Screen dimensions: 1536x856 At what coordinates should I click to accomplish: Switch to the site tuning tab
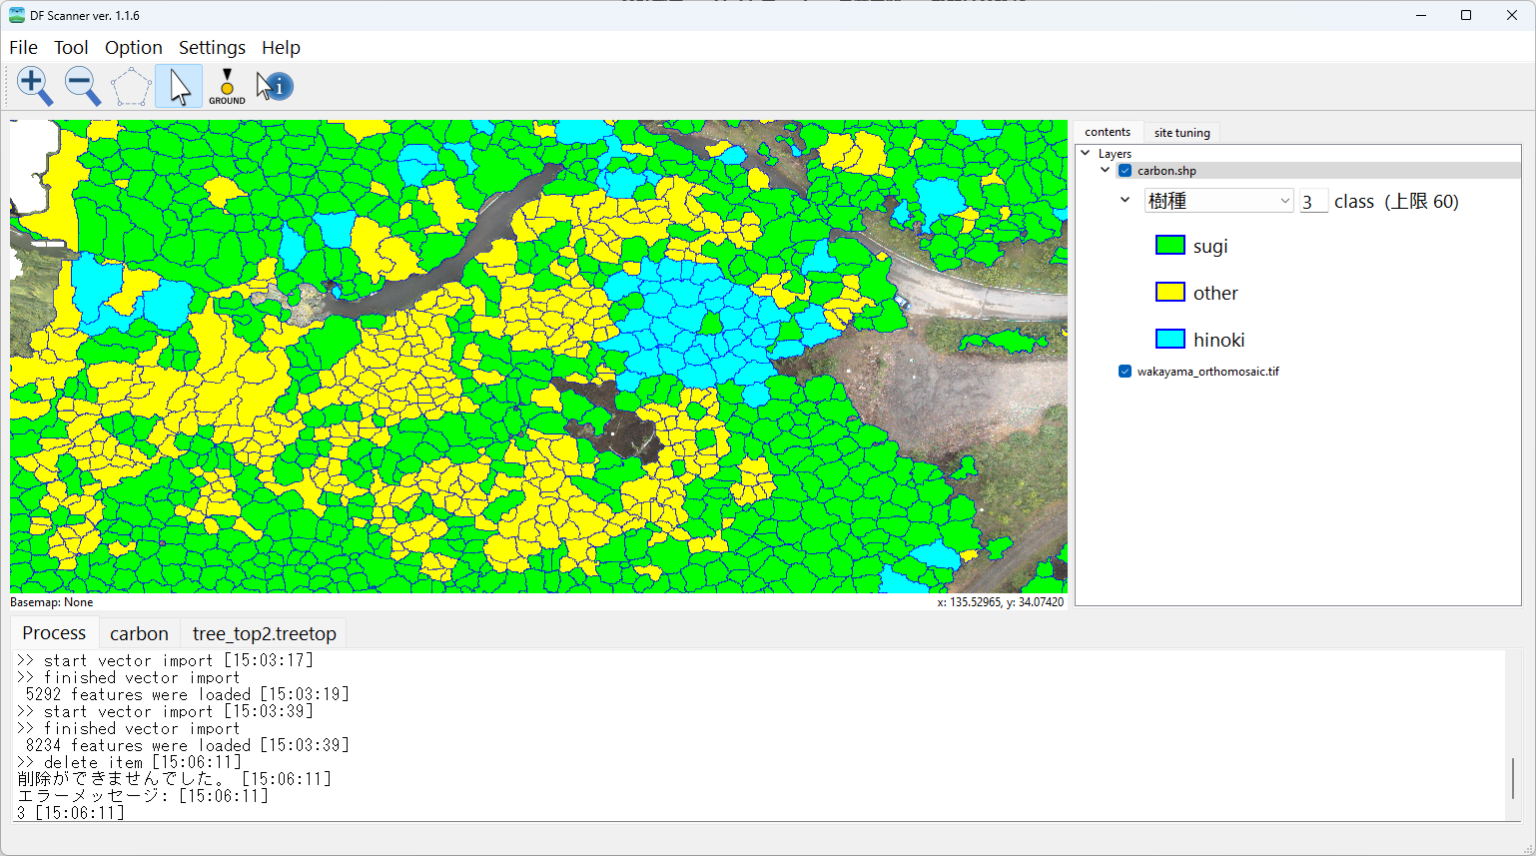pyautogui.click(x=1181, y=131)
